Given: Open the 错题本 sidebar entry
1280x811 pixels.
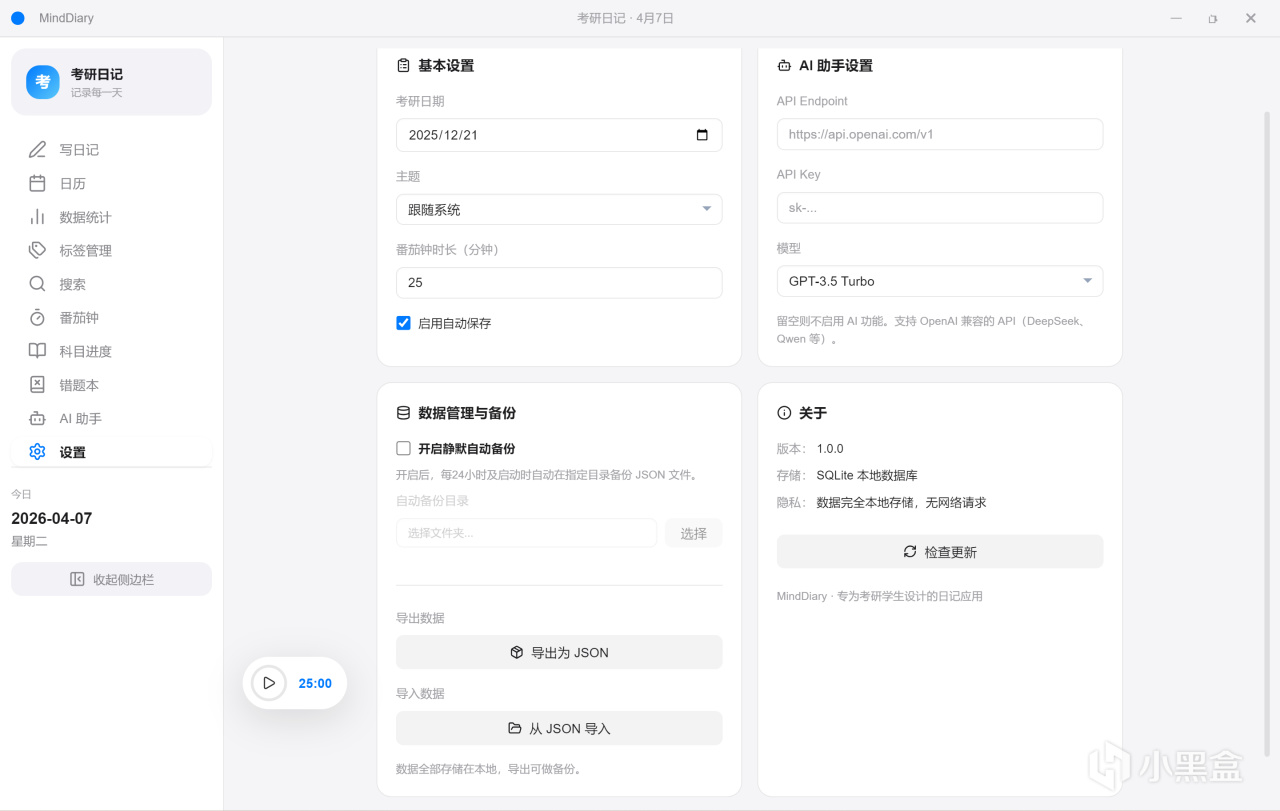Looking at the screenshot, I should [x=111, y=385].
